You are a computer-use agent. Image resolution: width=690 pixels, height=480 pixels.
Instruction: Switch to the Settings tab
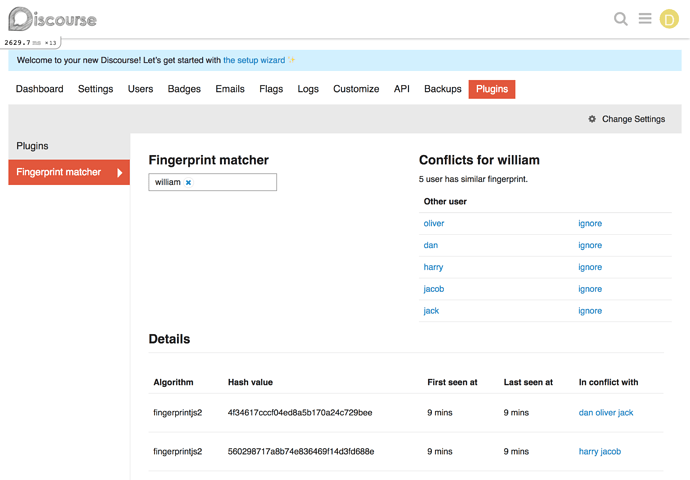coord(95,89)
